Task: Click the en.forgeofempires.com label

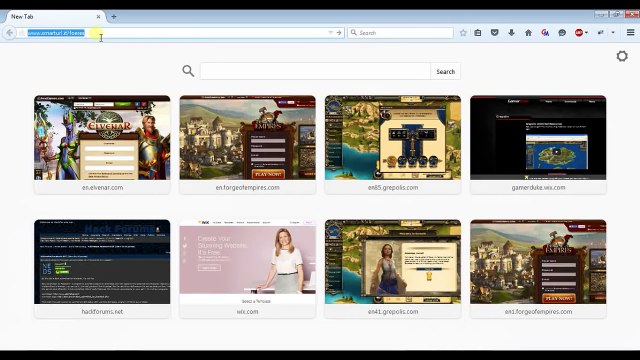Action: tap(247, 188)
